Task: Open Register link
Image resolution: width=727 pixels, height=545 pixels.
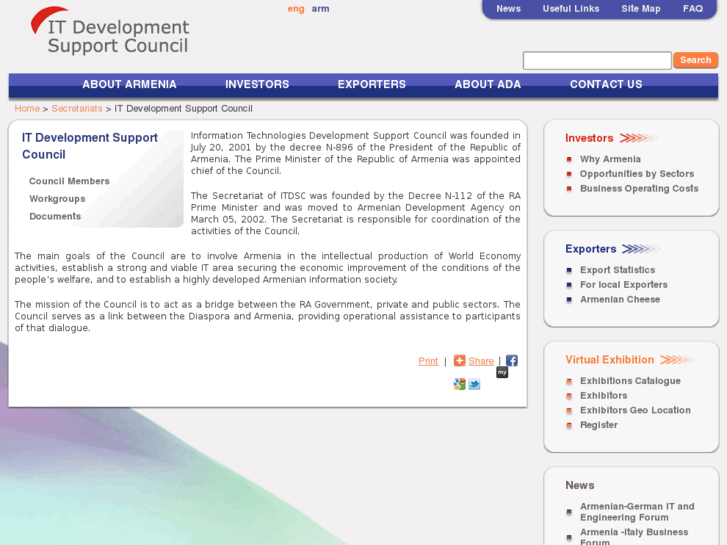Action: [x=599, y=425]
